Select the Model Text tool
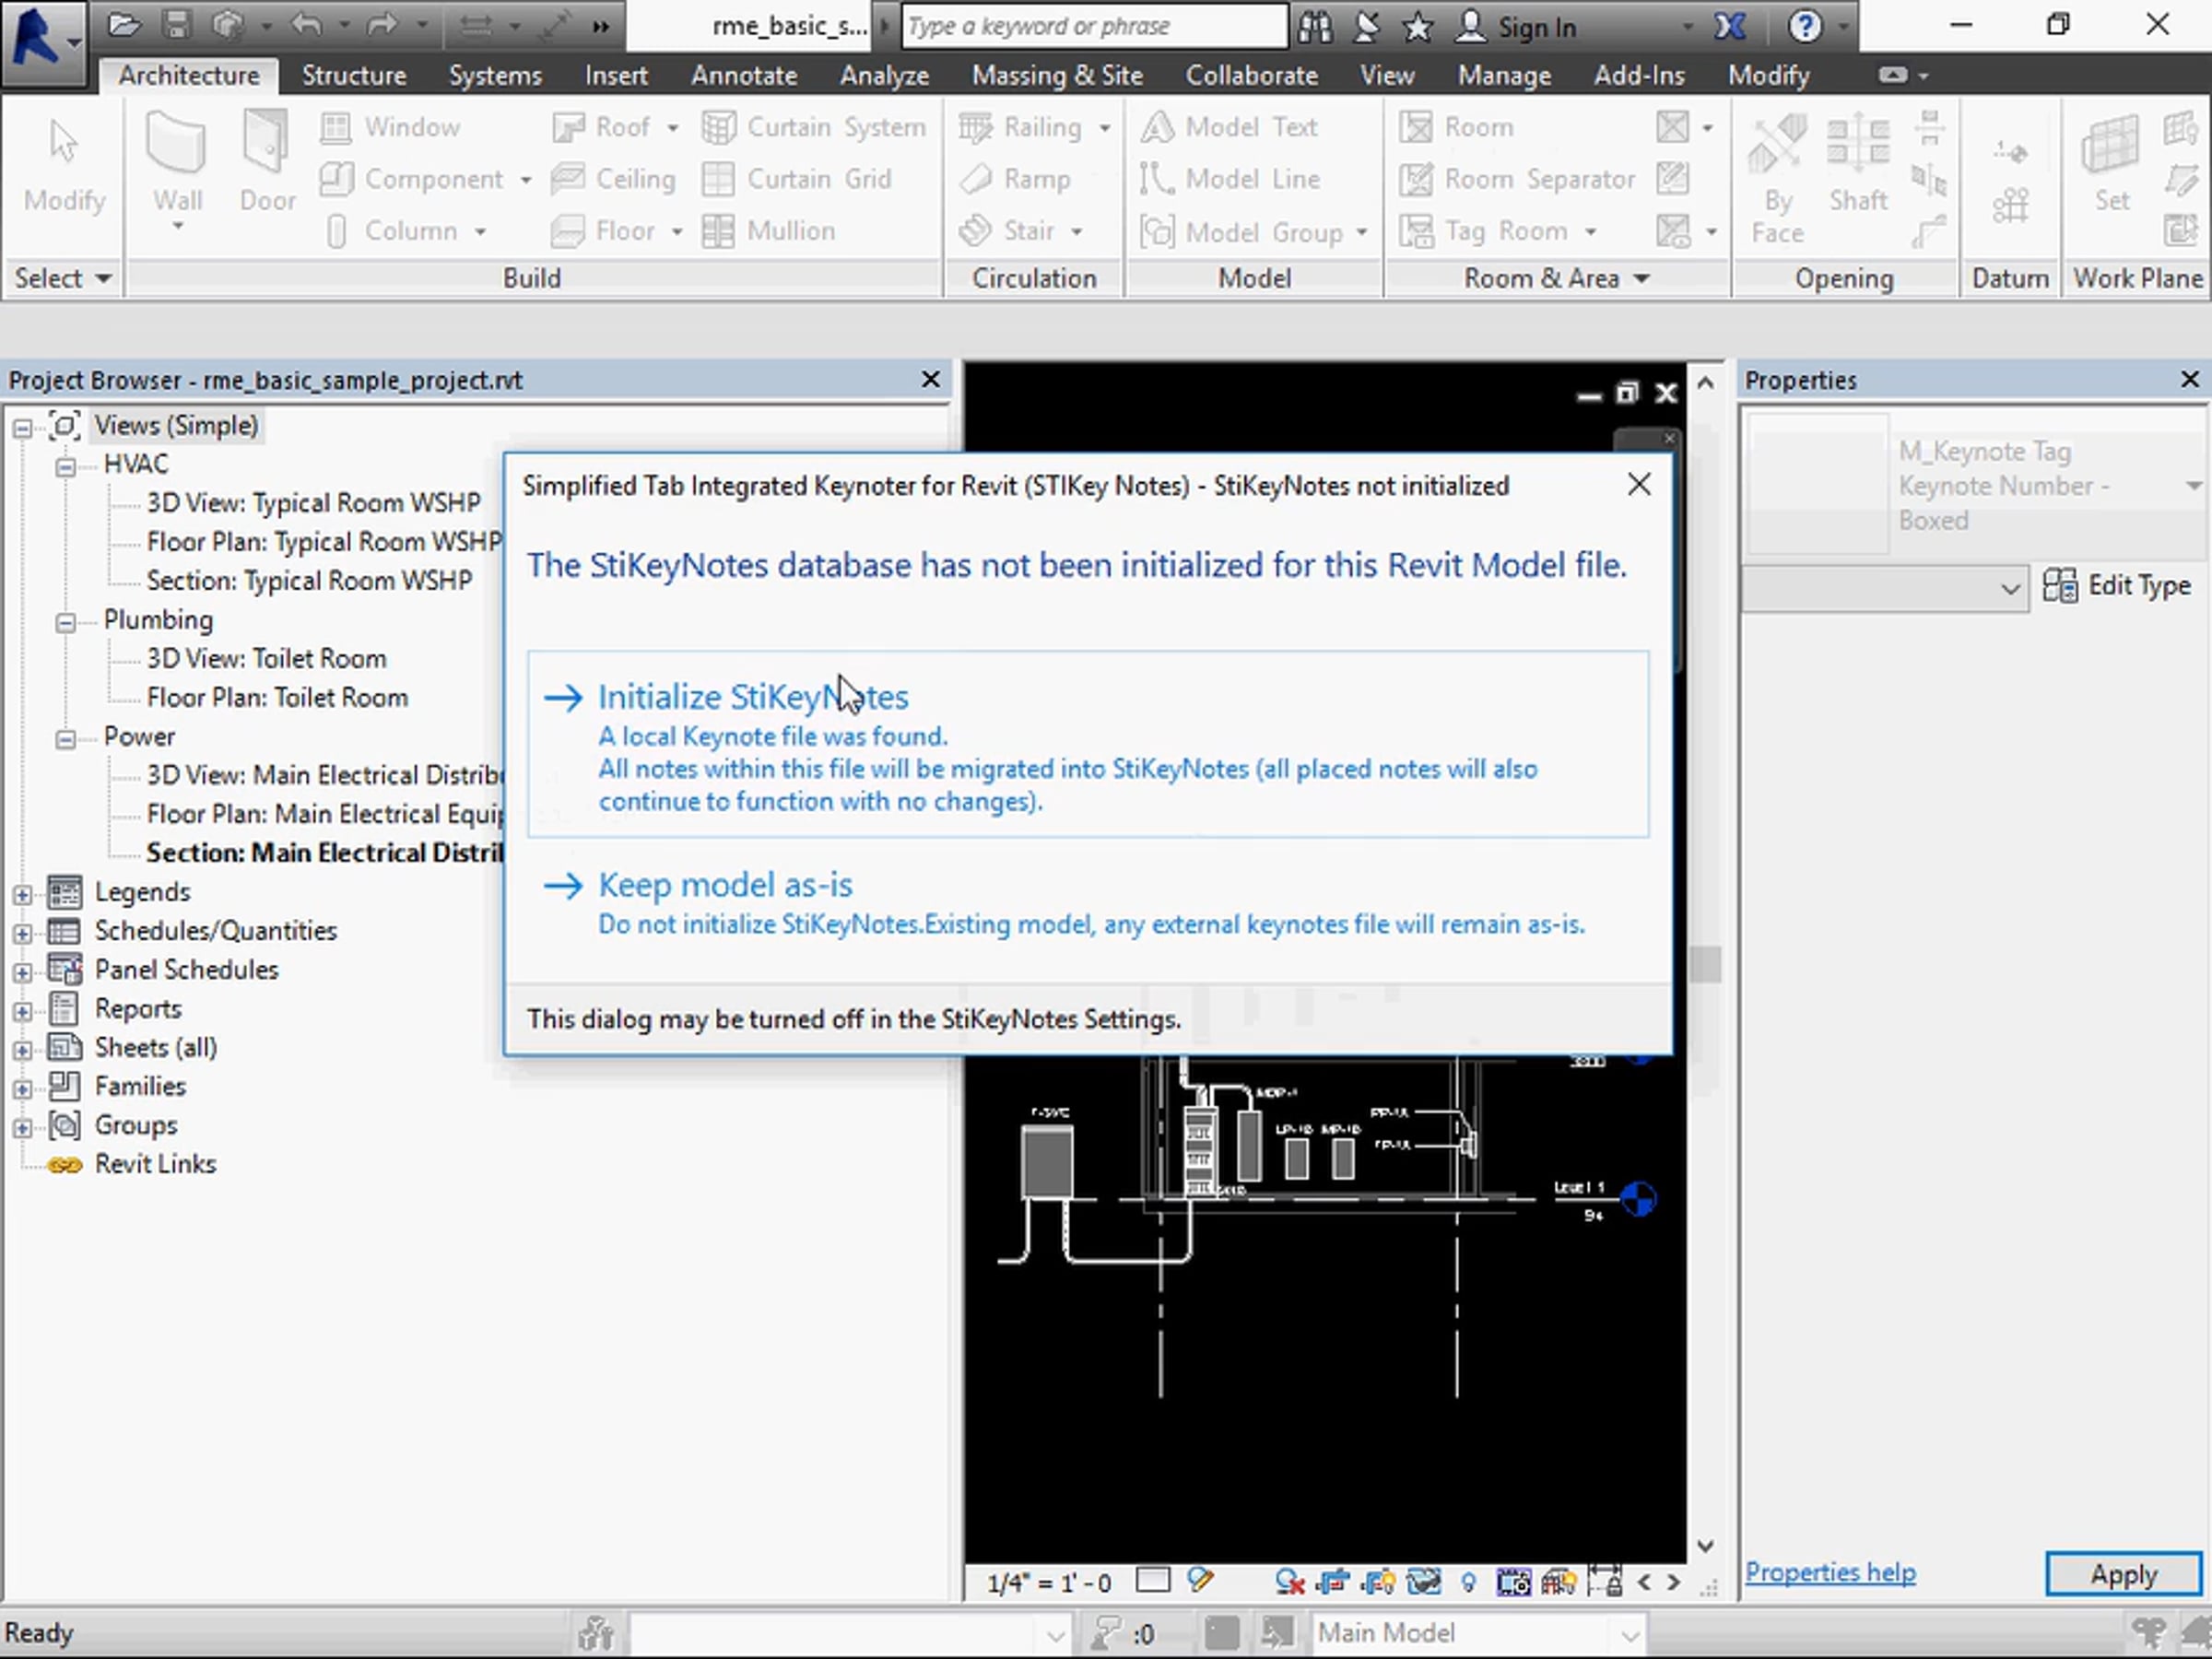The height and width of the screenshot is (1659, 2212). (x=1229, y=127)
